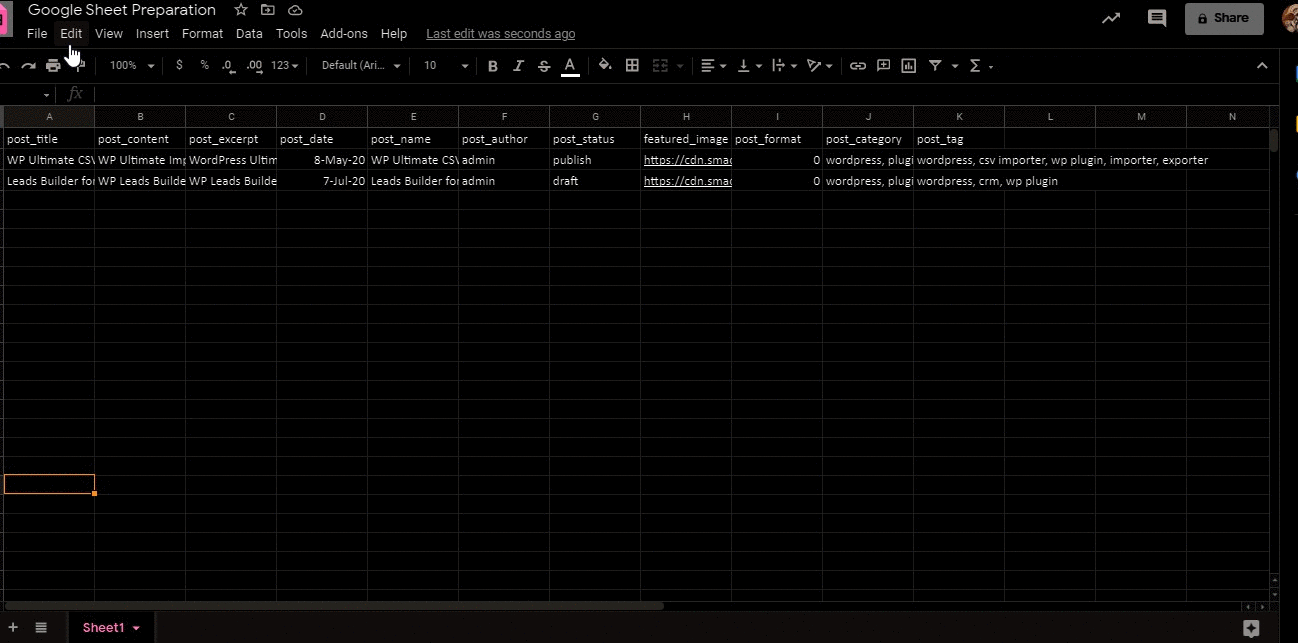Click the cloud document status icon
The height and width of the screenshot is (643, 1298).
coord(295,10)
